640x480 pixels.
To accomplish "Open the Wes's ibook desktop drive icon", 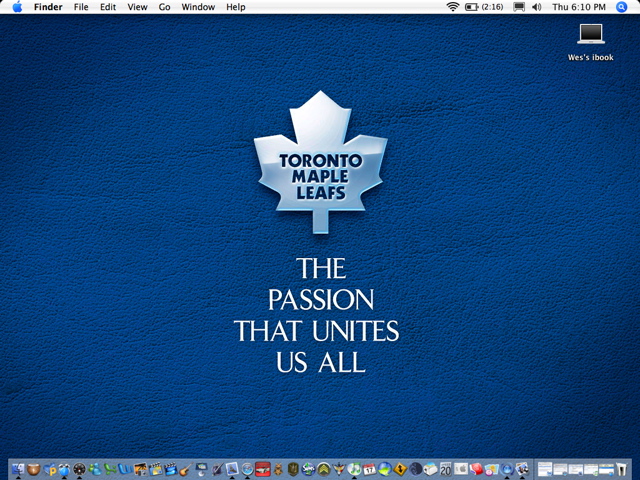I will point(591,42).
